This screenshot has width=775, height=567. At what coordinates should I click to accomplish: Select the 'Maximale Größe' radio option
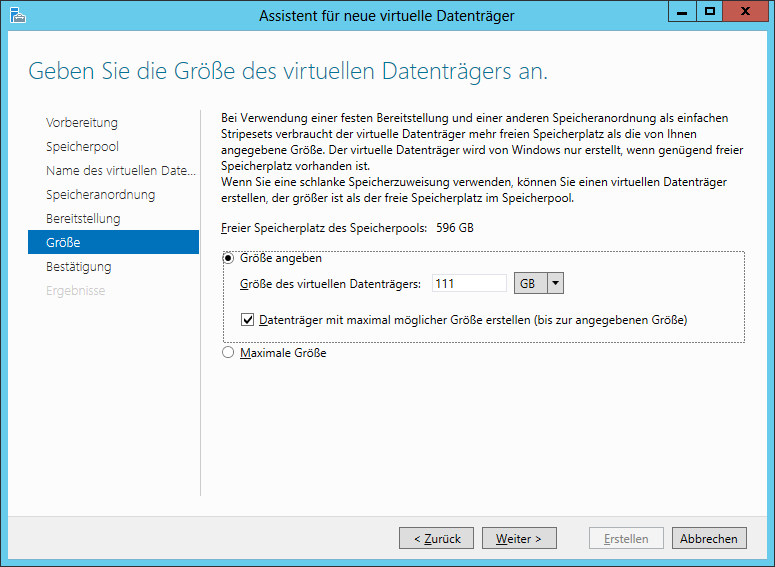coord(228,352)
